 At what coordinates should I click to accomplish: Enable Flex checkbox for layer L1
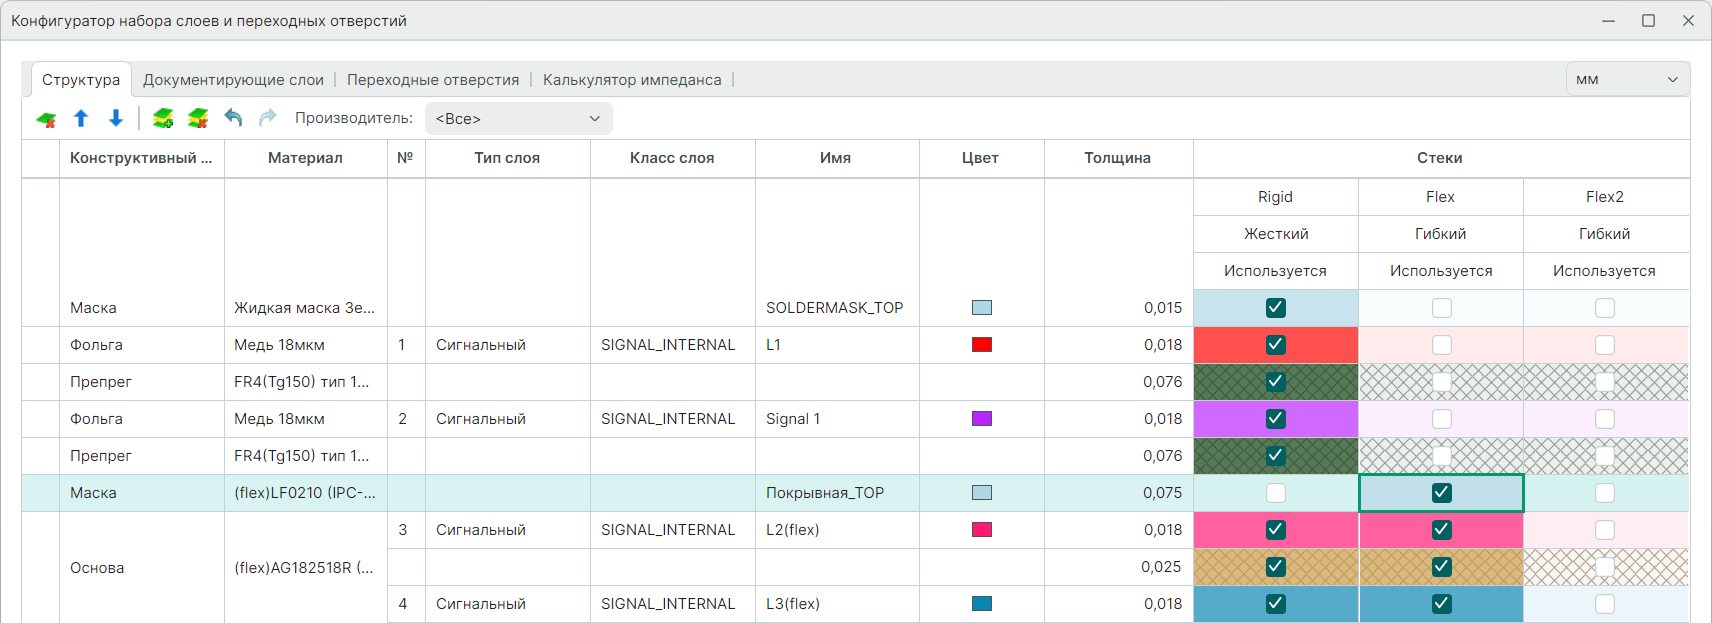pos(1441,345)
